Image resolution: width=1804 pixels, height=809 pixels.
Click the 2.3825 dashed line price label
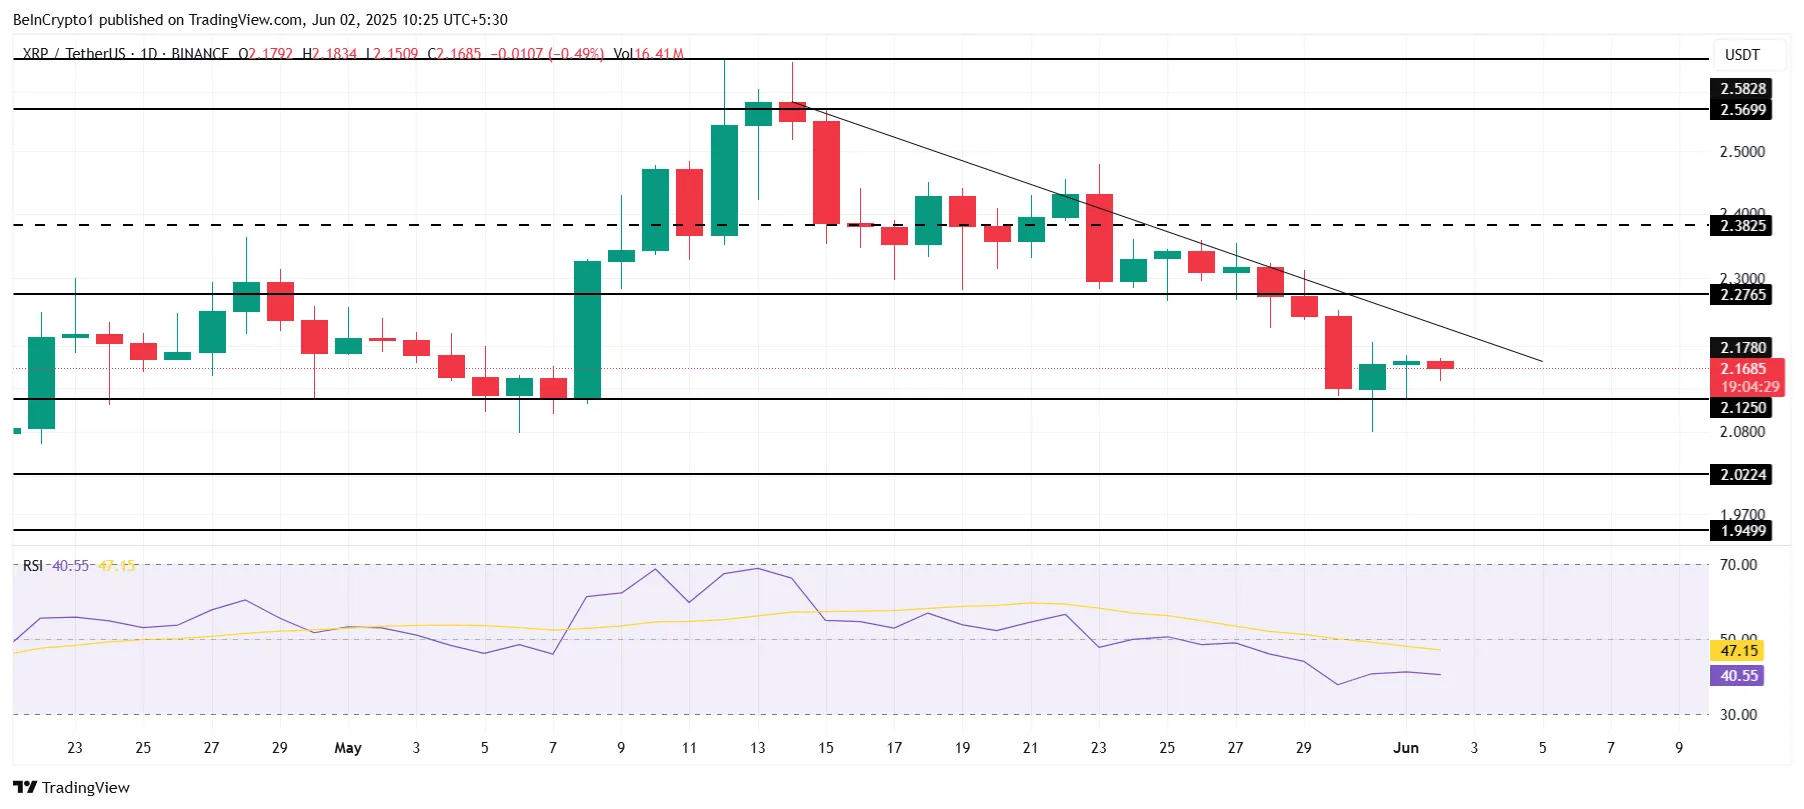pos(1742,226)
